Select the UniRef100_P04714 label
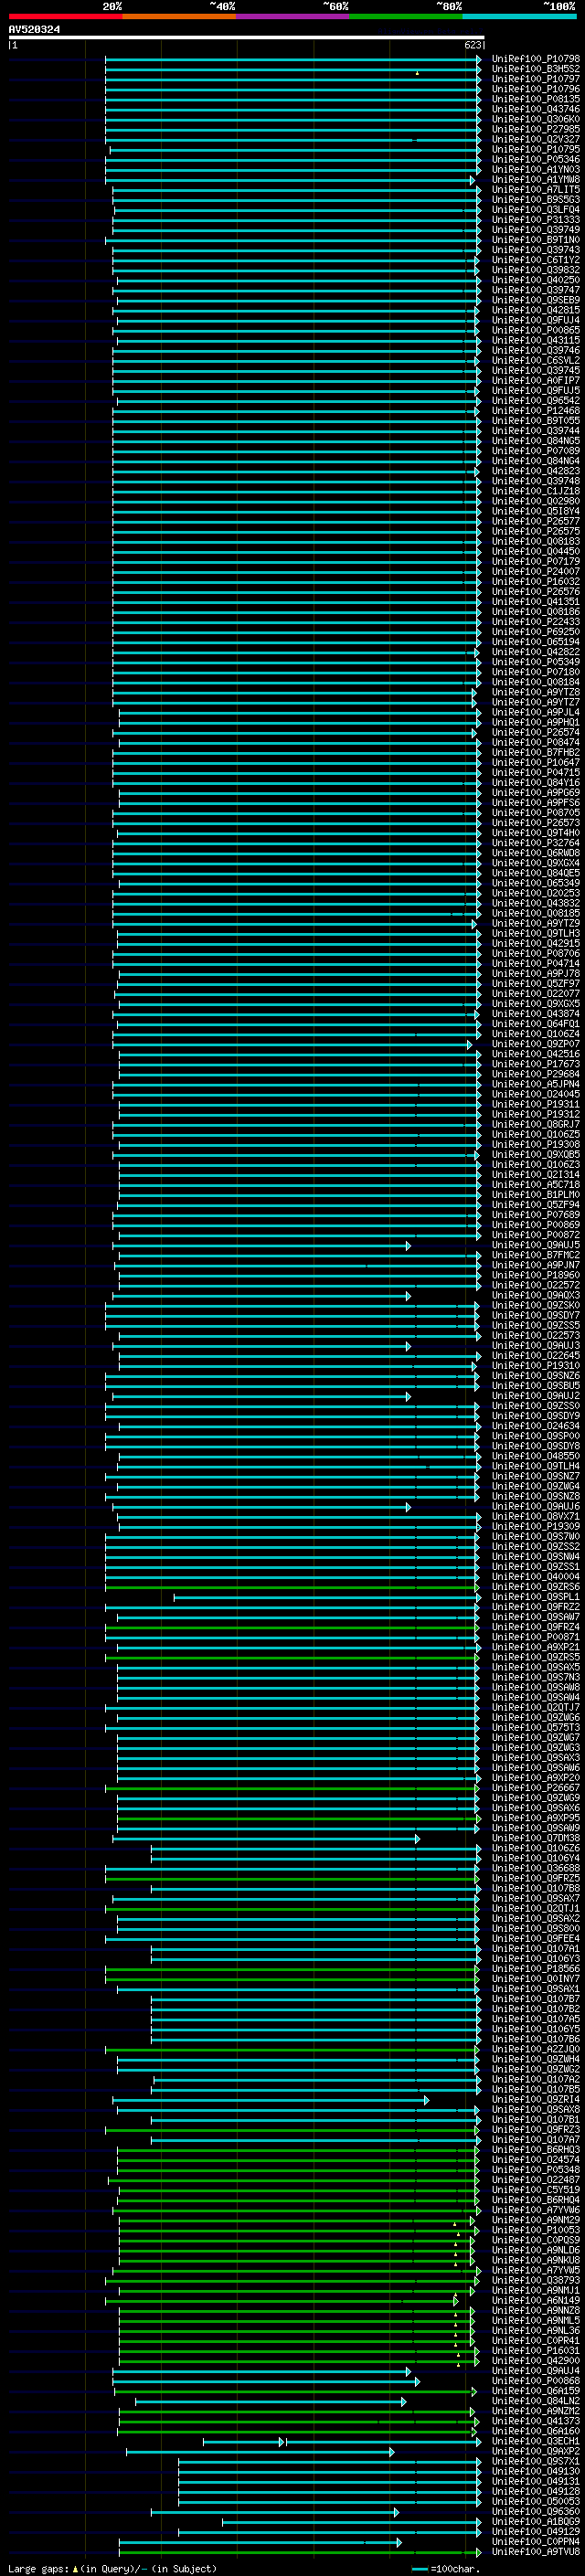585x2576 pixels. coord(536,963)
